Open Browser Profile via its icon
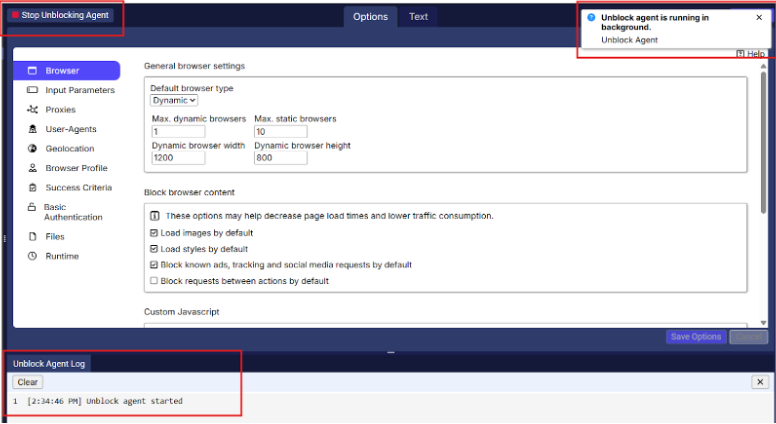 pos(33,168)
